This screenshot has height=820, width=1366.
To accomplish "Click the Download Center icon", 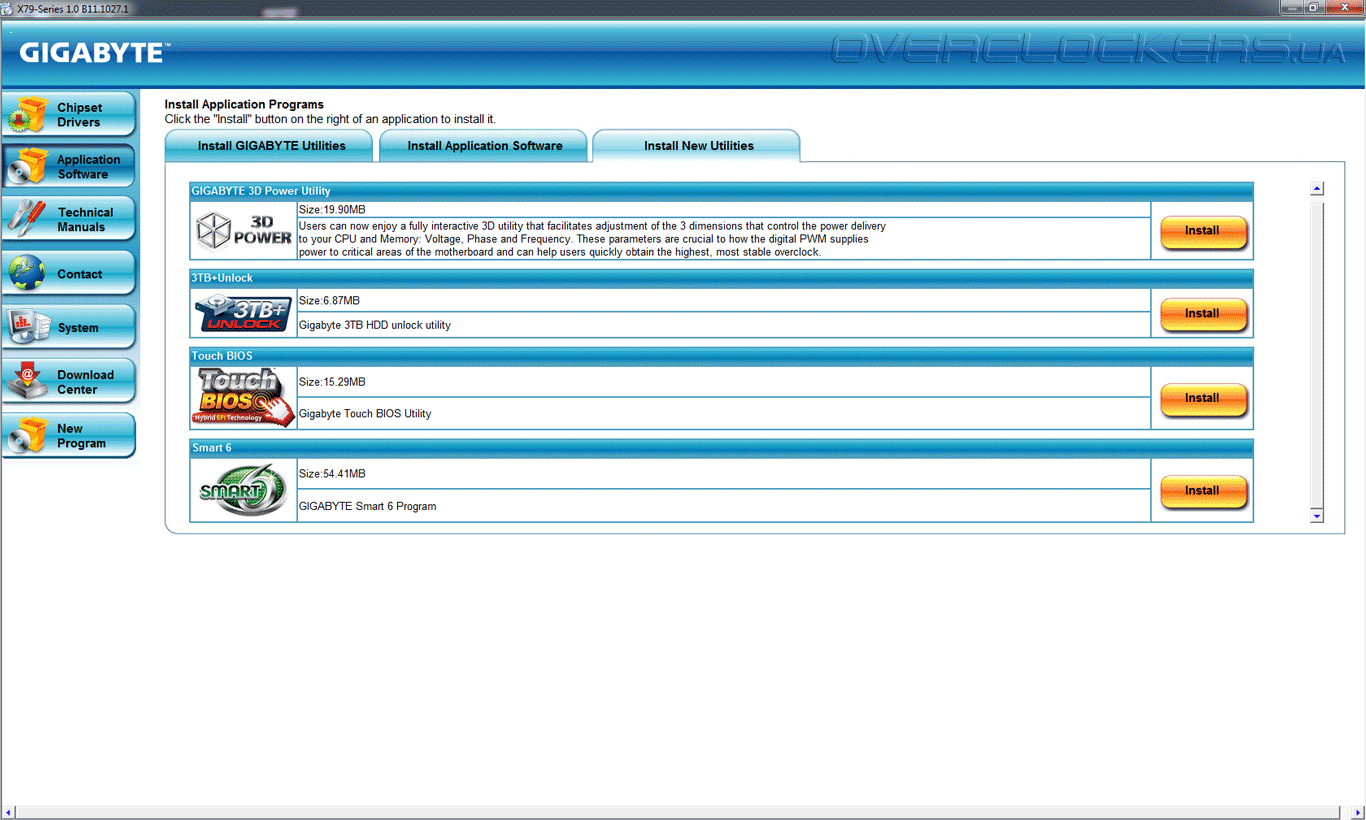I will point(27,381).
